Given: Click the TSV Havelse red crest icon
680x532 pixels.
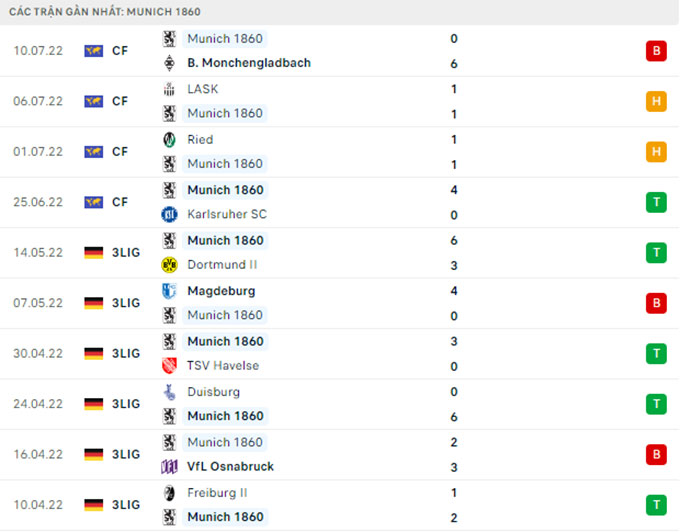Looking at the screenshot, I should [x=169, y=366].
